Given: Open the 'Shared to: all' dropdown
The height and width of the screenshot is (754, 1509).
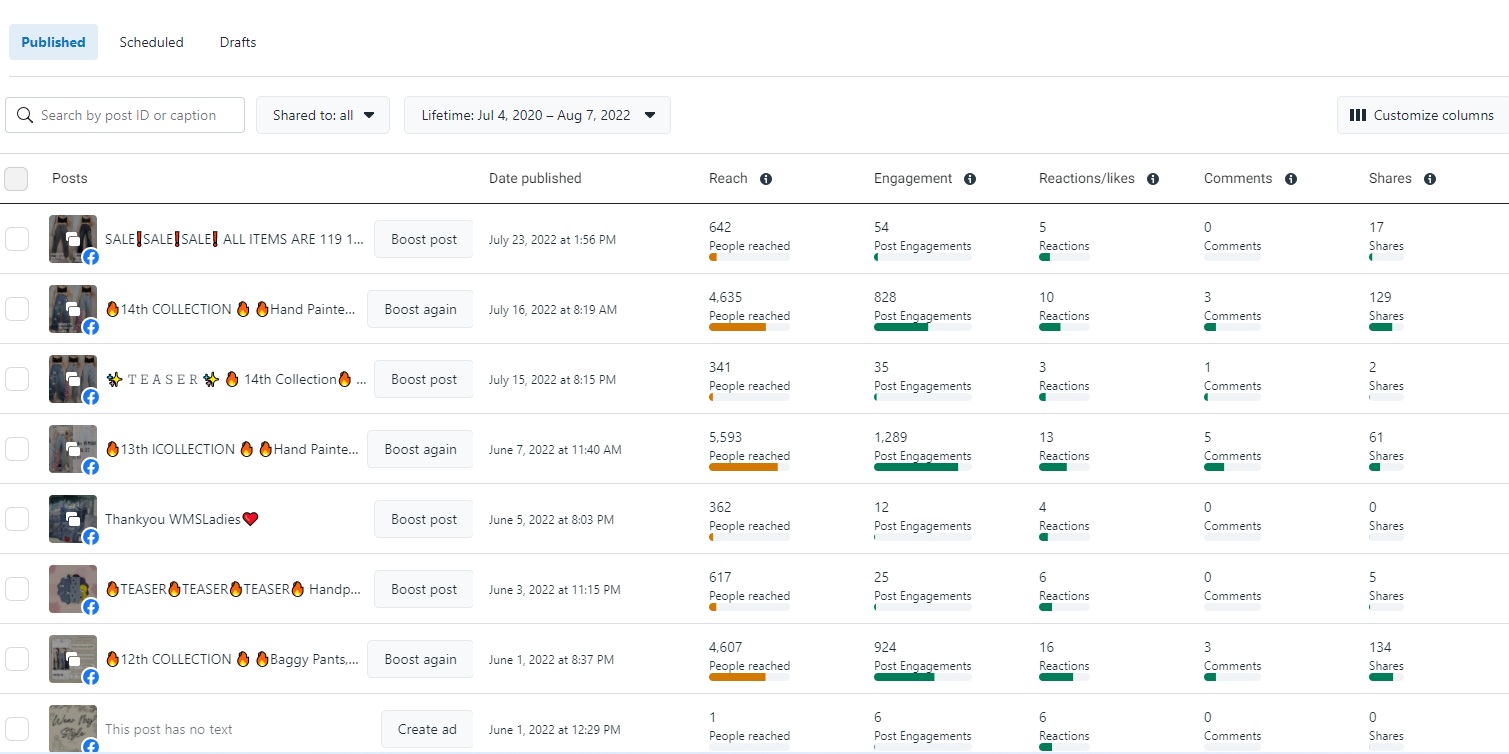Looking at the screenshot, I should (x=323, y=115).
